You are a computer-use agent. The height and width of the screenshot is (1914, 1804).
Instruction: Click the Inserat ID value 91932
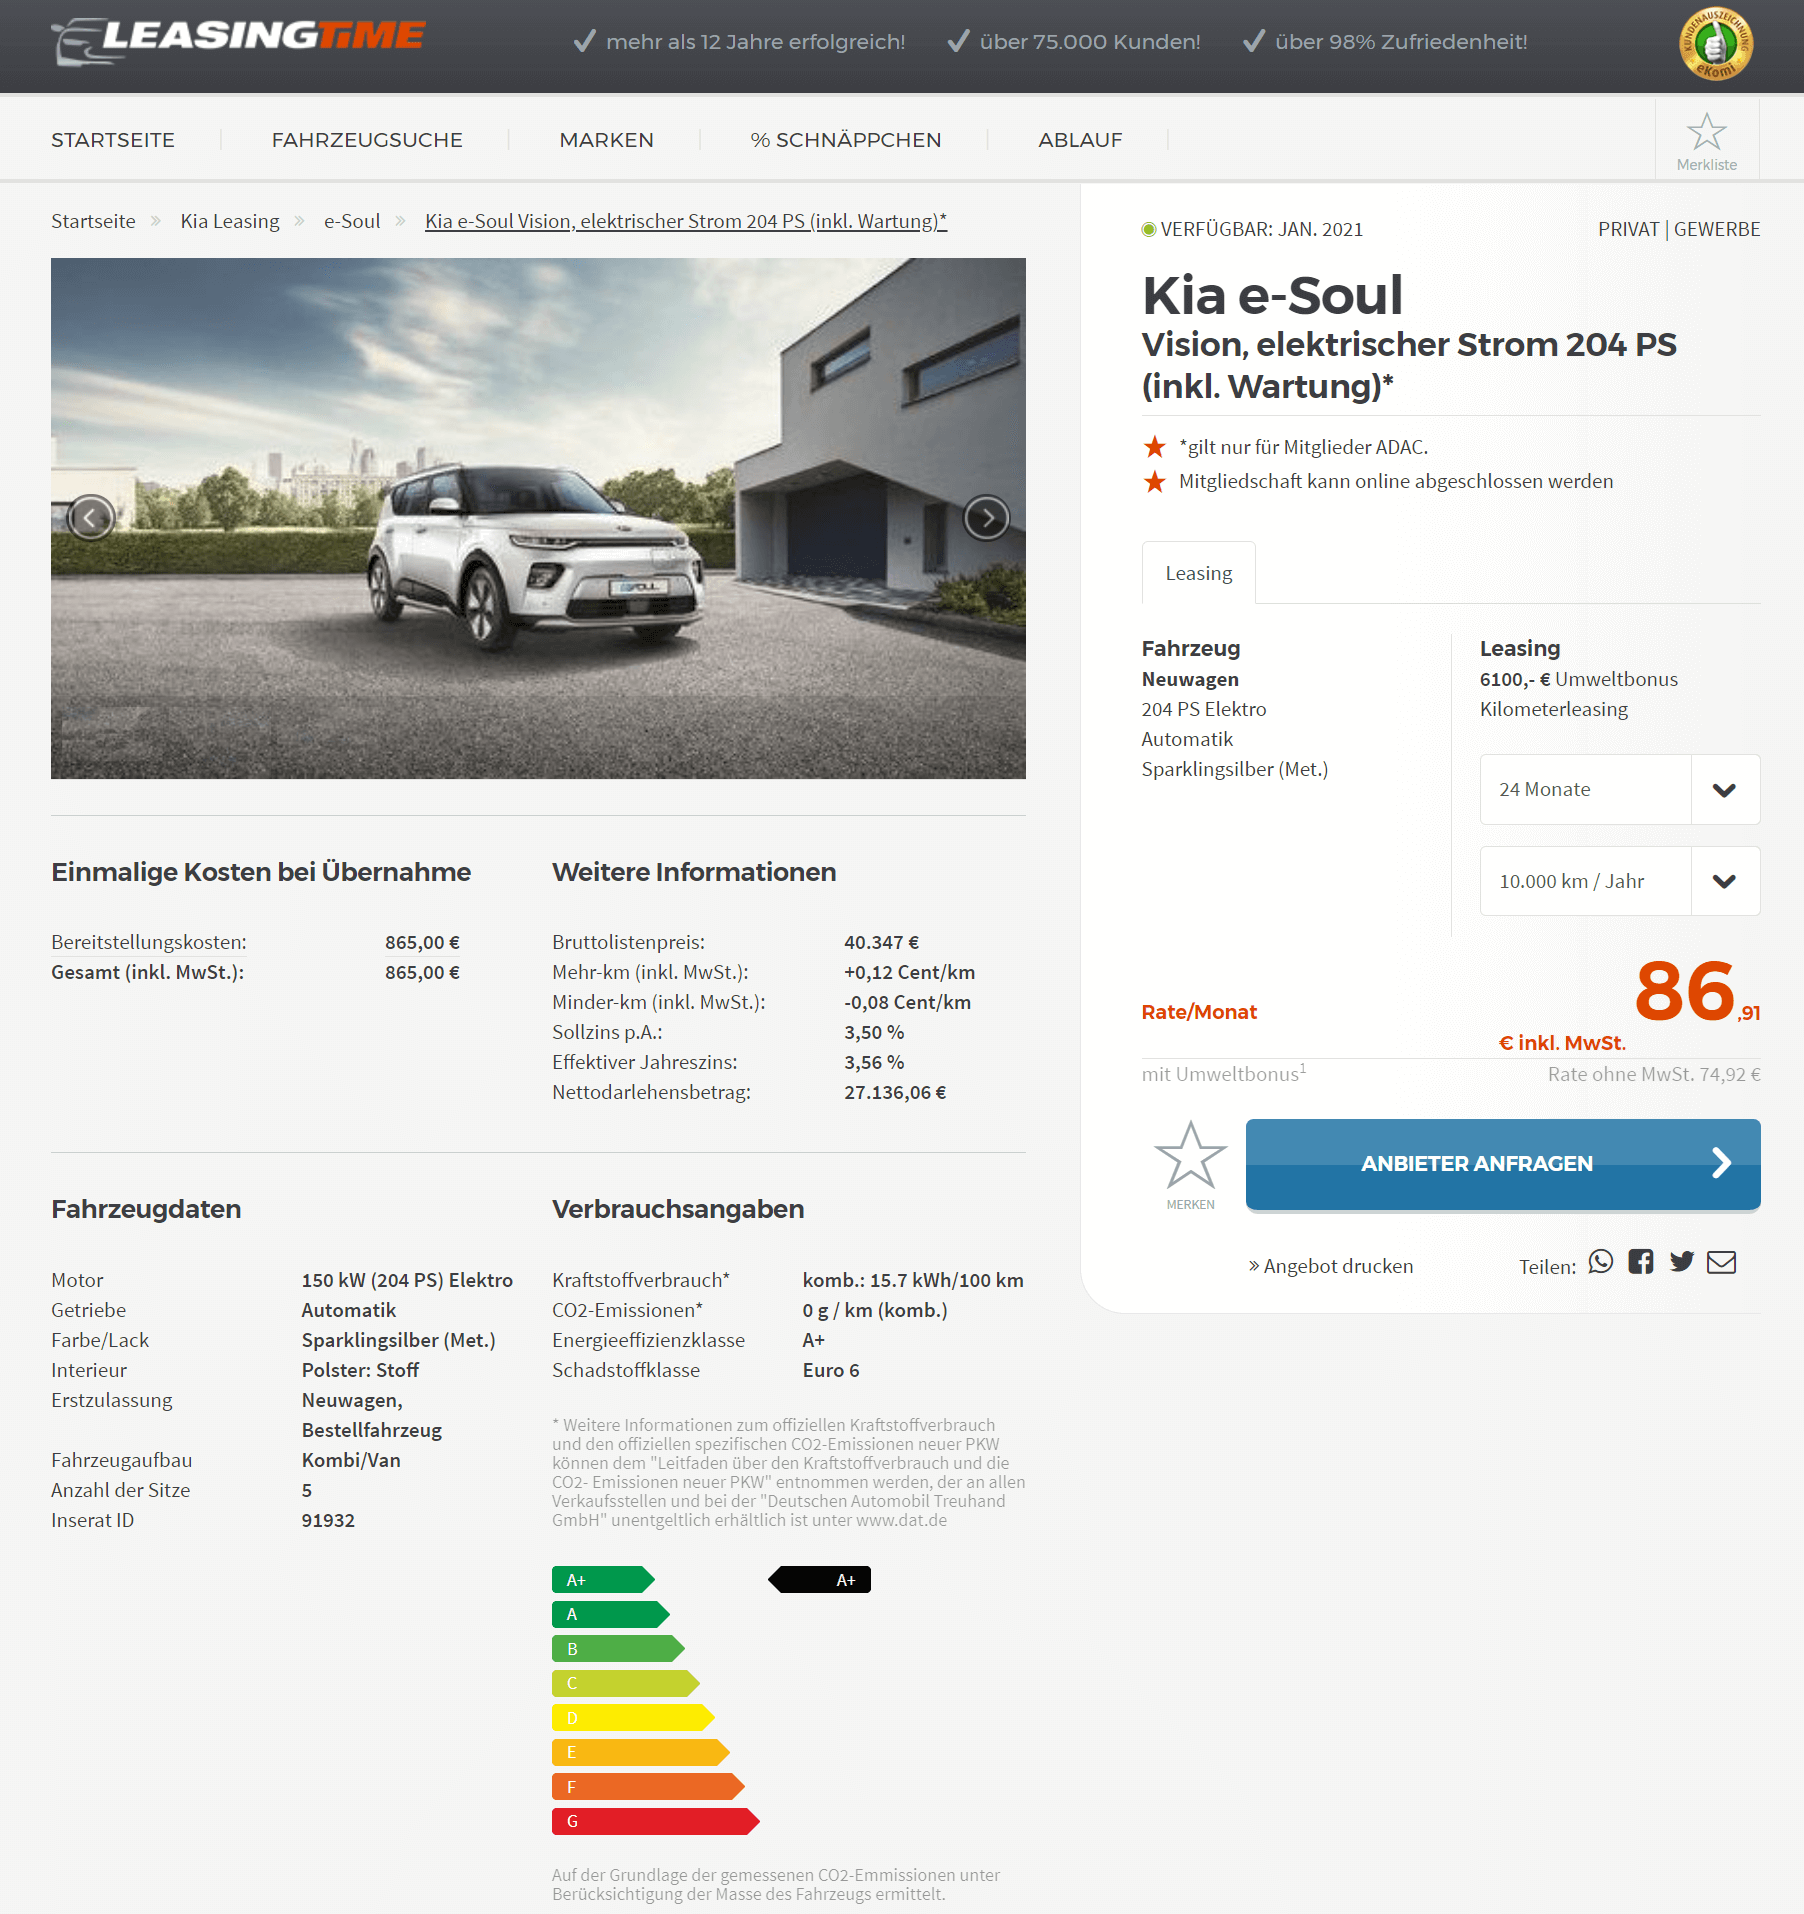pyautogui.click(x=328, y=1520)
